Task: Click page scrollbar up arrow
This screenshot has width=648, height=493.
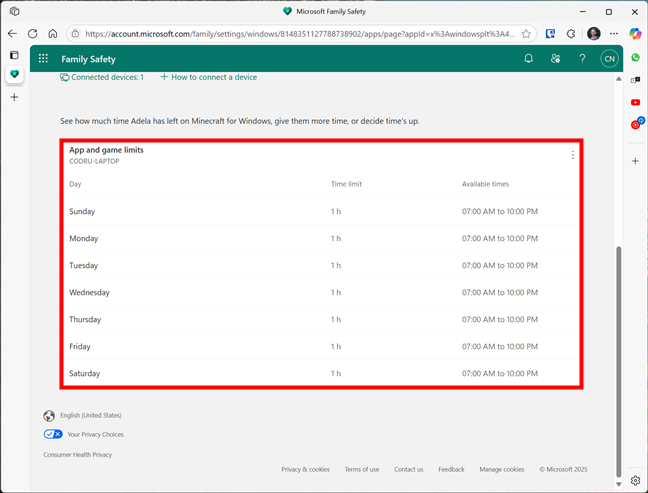Action: [619, 79]
